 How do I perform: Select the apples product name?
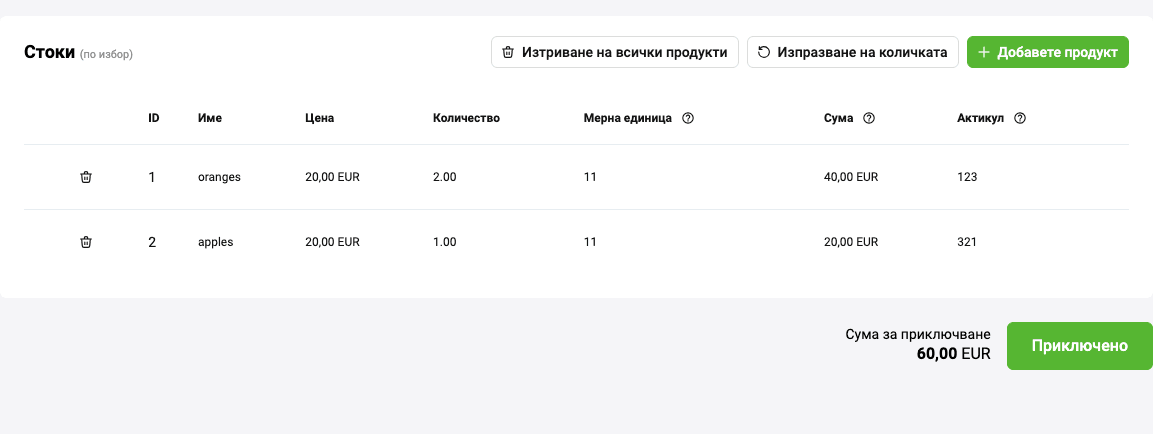[x=215, y=242]
